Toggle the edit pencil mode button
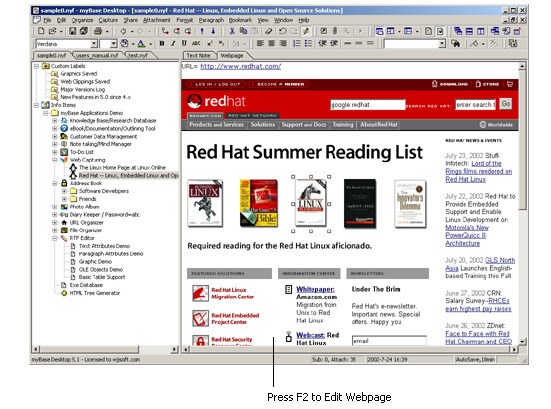The width and height of the screenshot is (551, 409). click(x=306, y=31)
